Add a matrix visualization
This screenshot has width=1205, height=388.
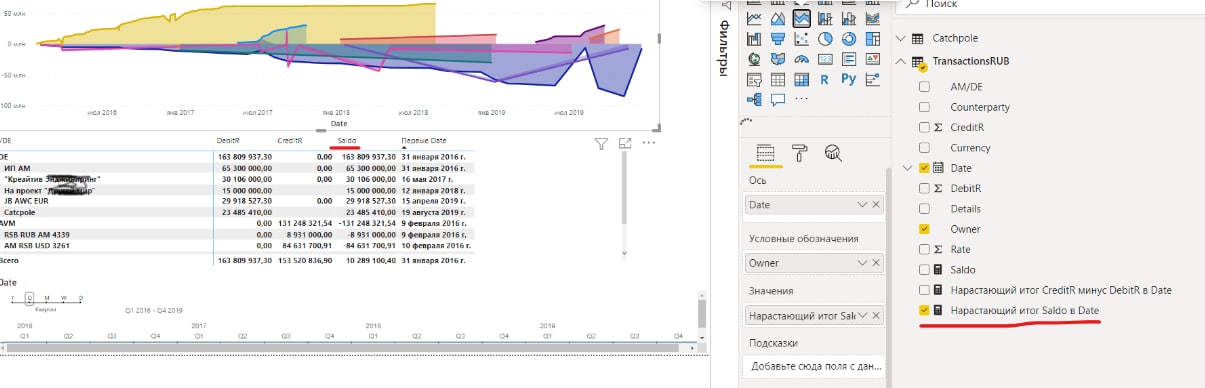coord(802,80)
